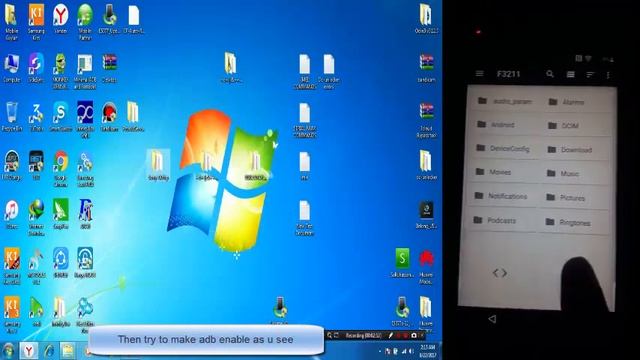
Task: Click the pencil icon on recording toolbar
Action: click(x=390, y=336)
